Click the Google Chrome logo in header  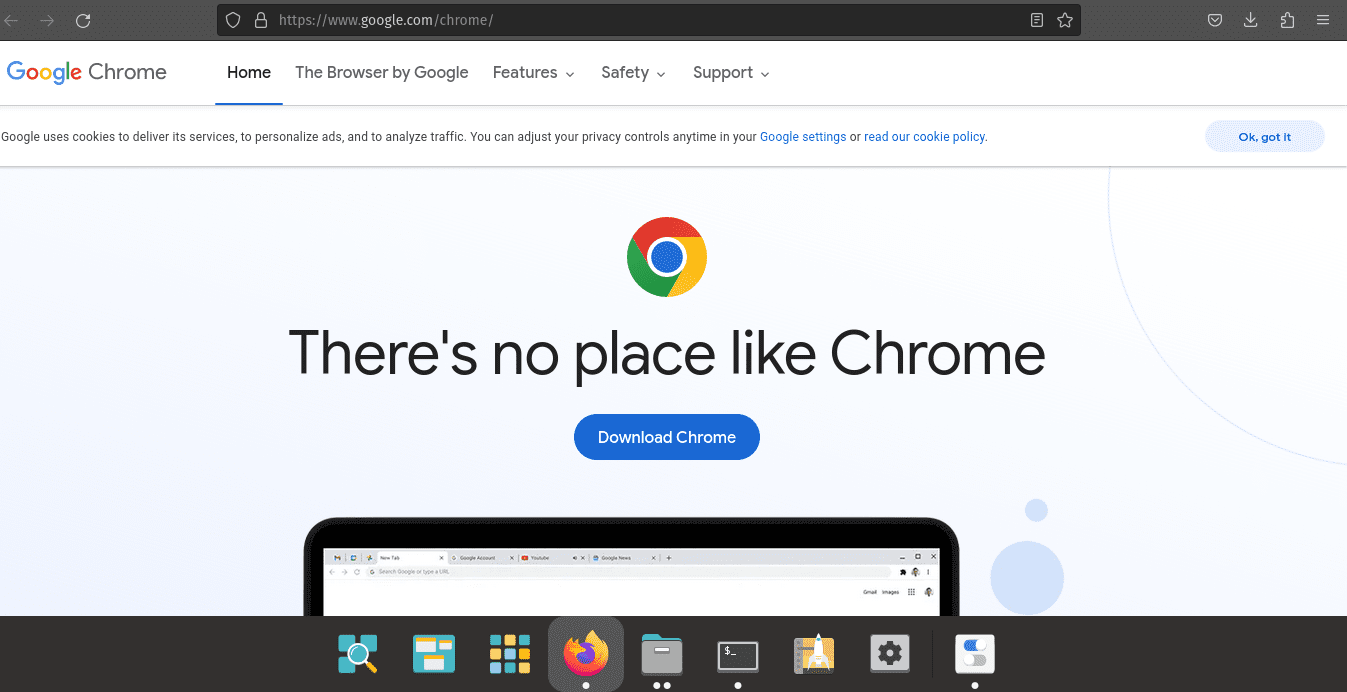click(x=87, y=72)
